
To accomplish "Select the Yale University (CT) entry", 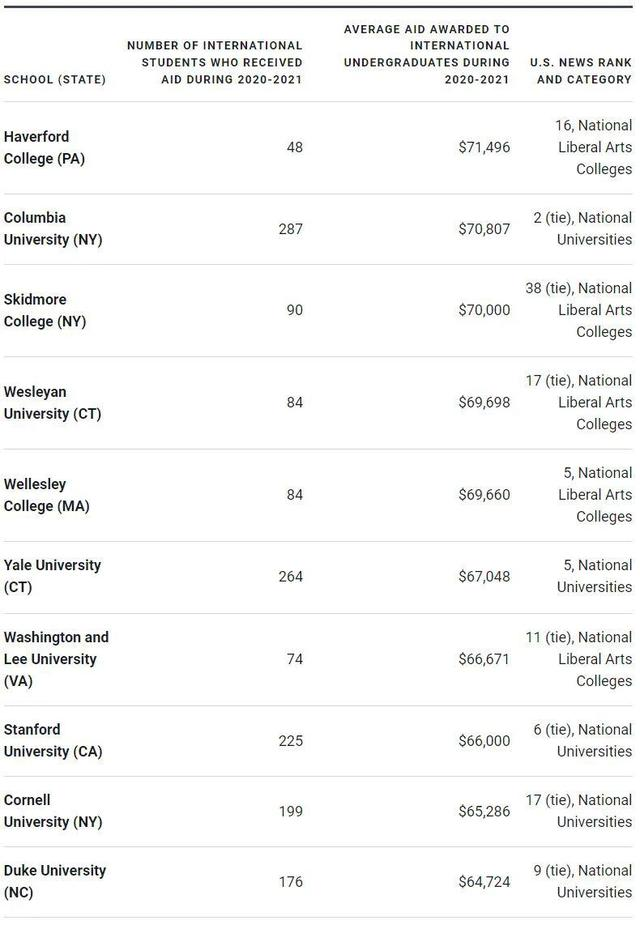I will click(52, 576).
